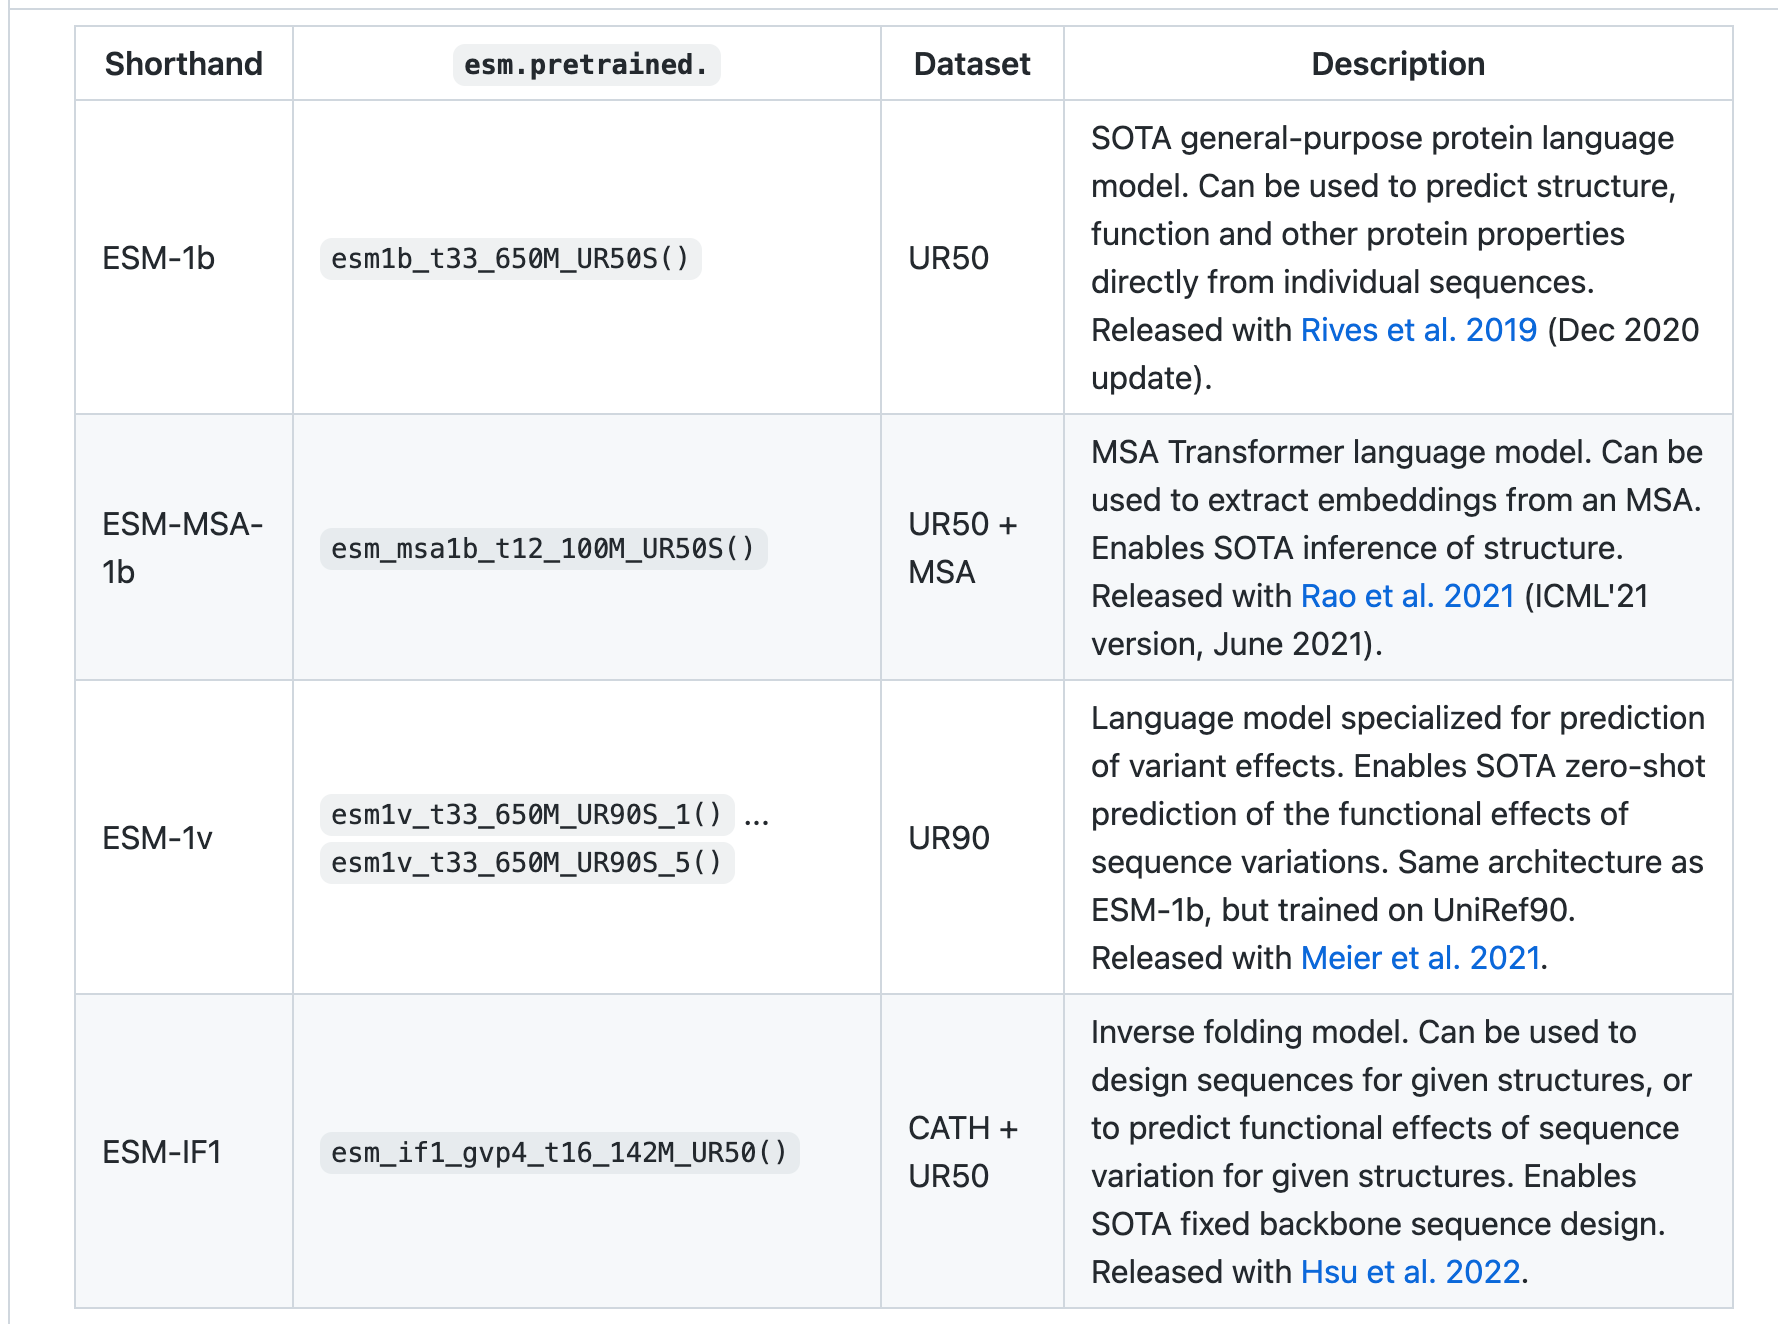Follow the Meier et al. 2021 link
The height and width of the screenshot is (1324, 1778).
[x=1420, y=958]
